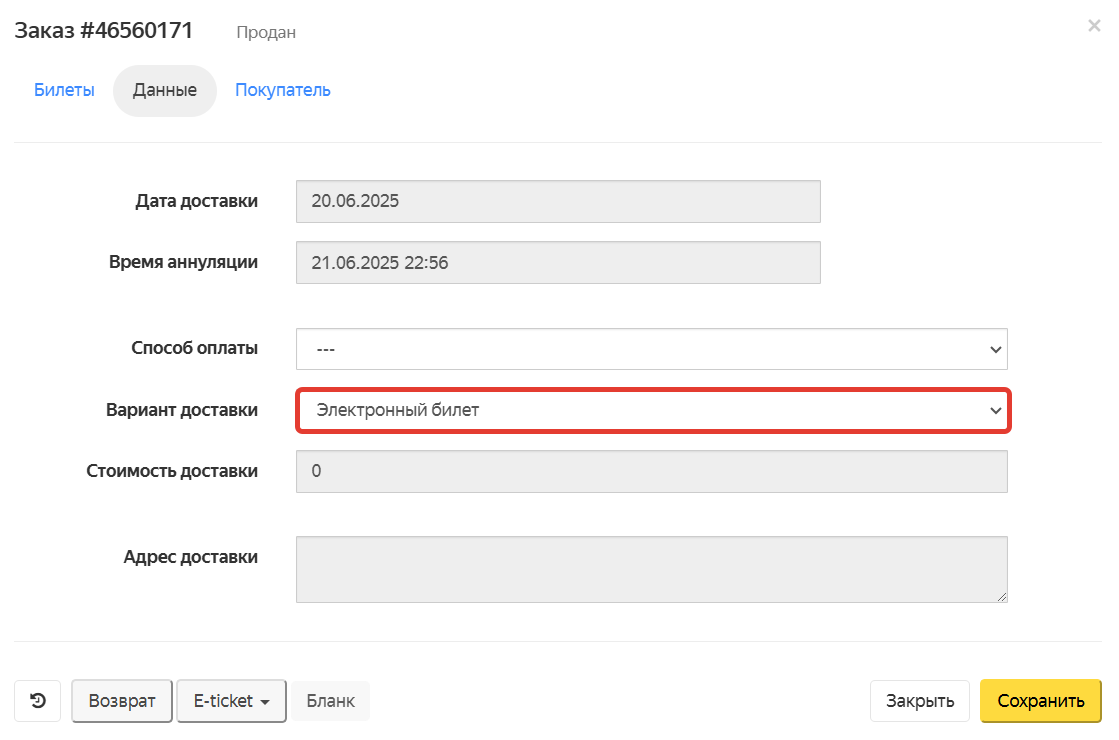Click the Дата доставки date field

pyautogui.click(x=558, y=201)
